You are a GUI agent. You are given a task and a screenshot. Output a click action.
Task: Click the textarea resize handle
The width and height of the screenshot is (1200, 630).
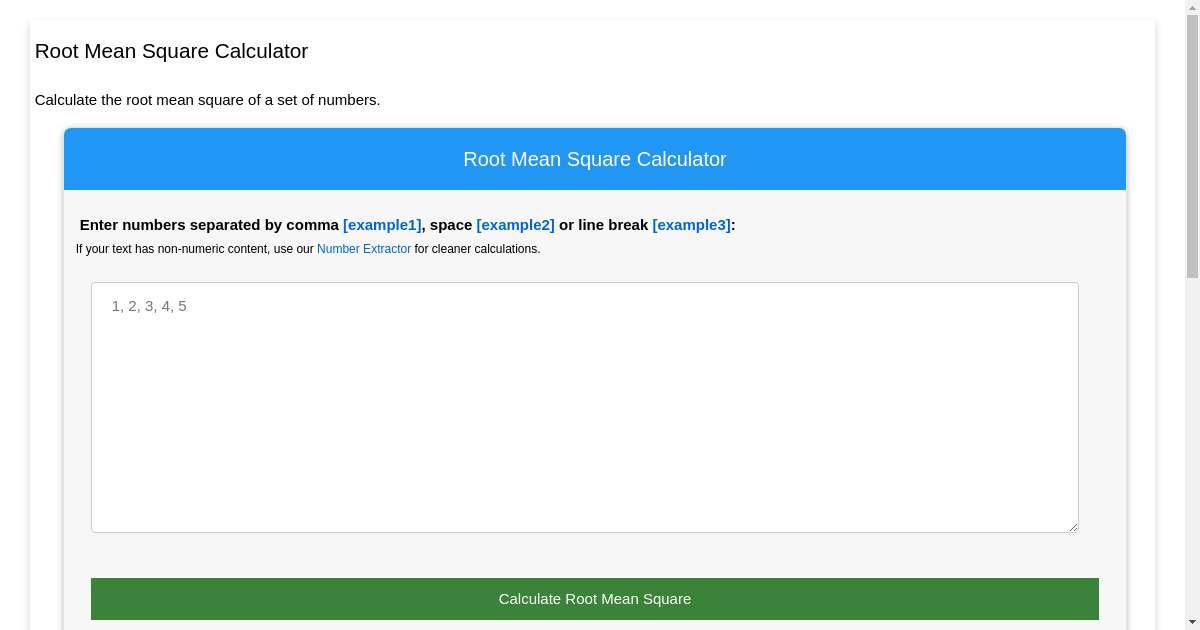[x=1074, y=527]
